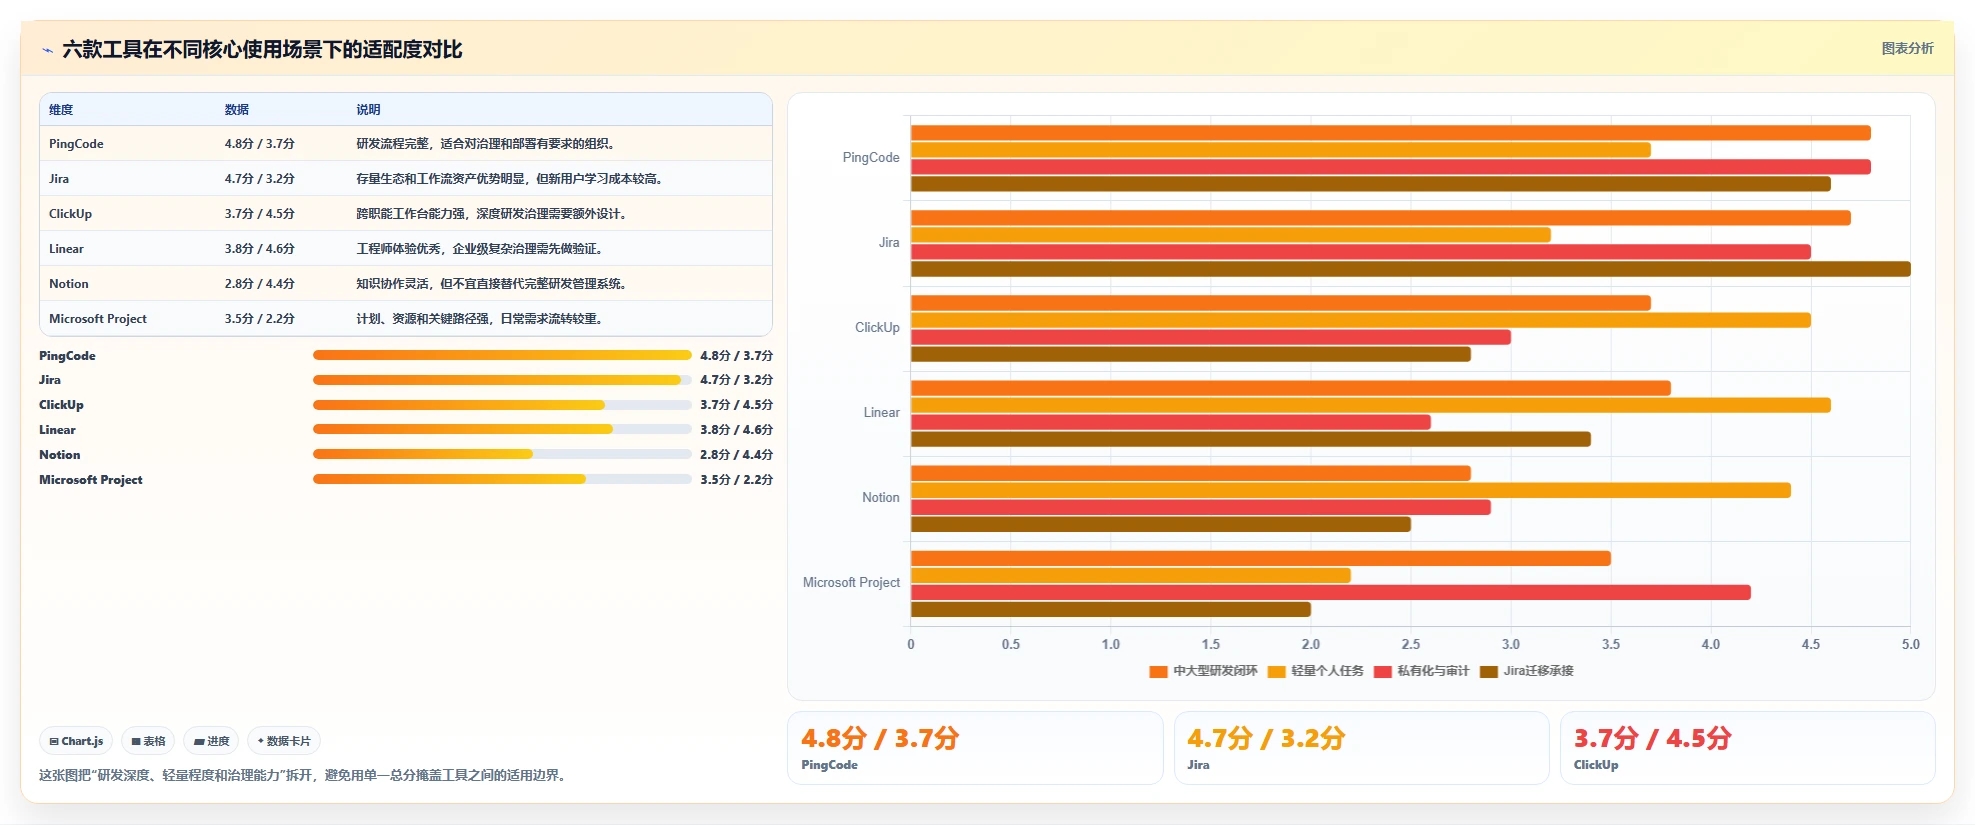Toggle the 私有化与审计 legend item

point(1421,671)
